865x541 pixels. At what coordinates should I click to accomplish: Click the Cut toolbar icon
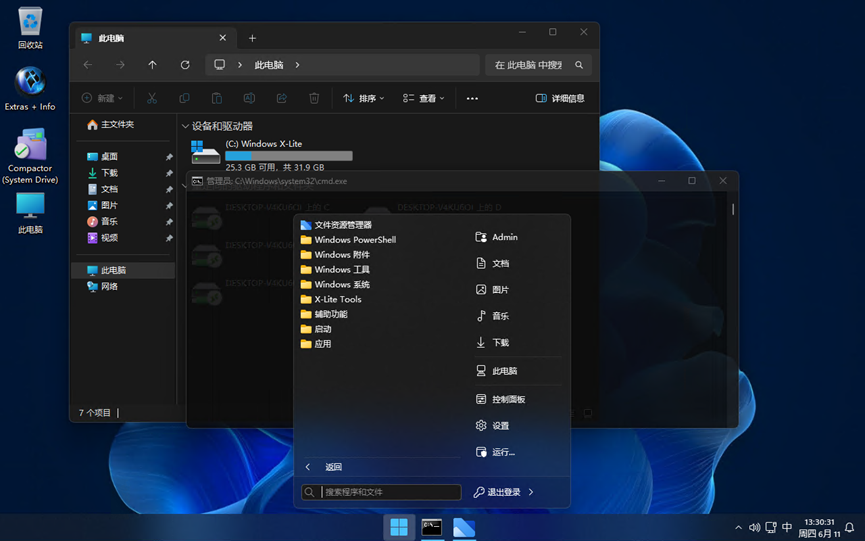[152, 98]
